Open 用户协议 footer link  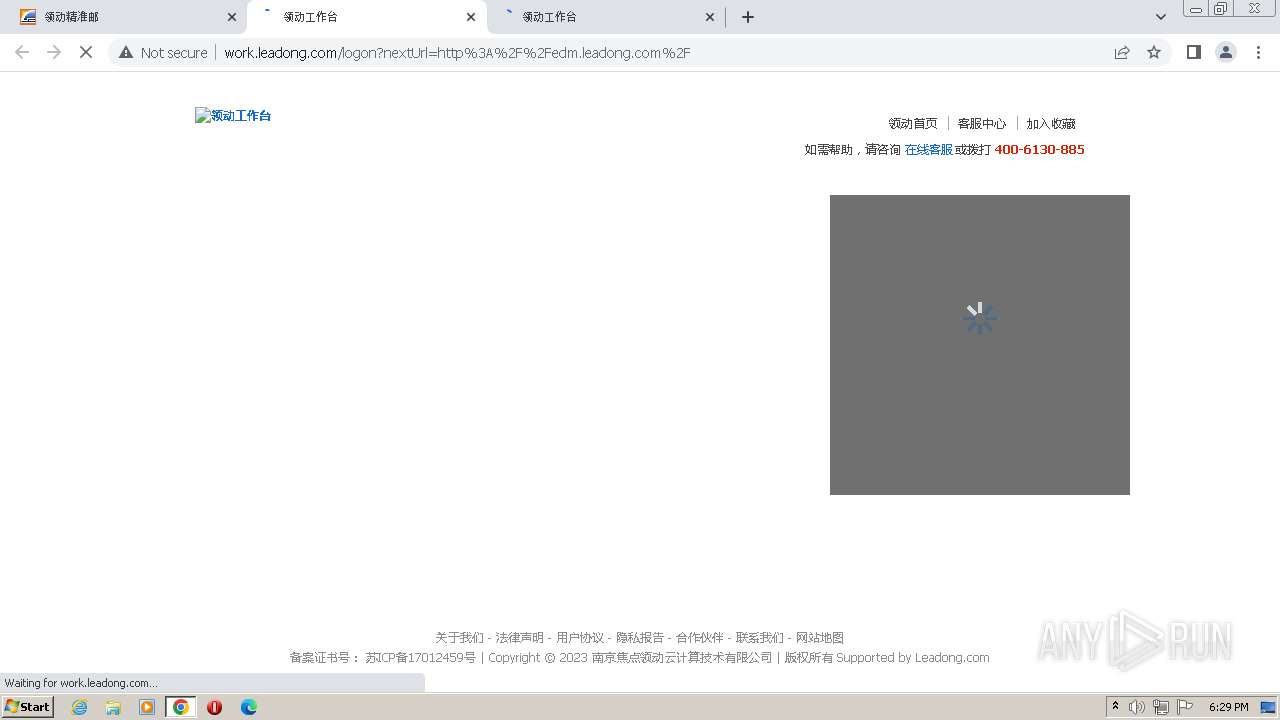pyautogui.click(x=580, y=638)
